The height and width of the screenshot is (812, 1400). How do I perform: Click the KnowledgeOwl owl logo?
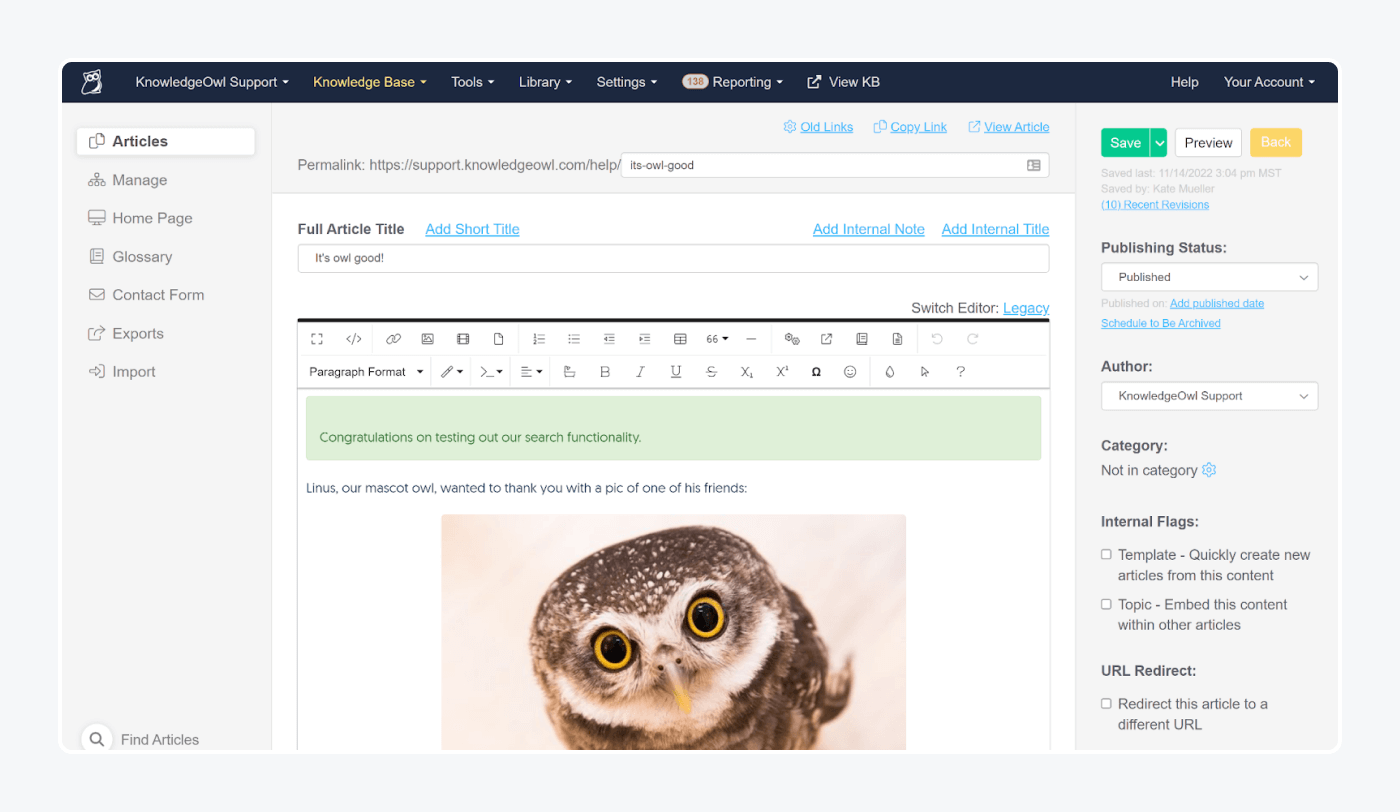pyautogui.click(x=92, y=82)
